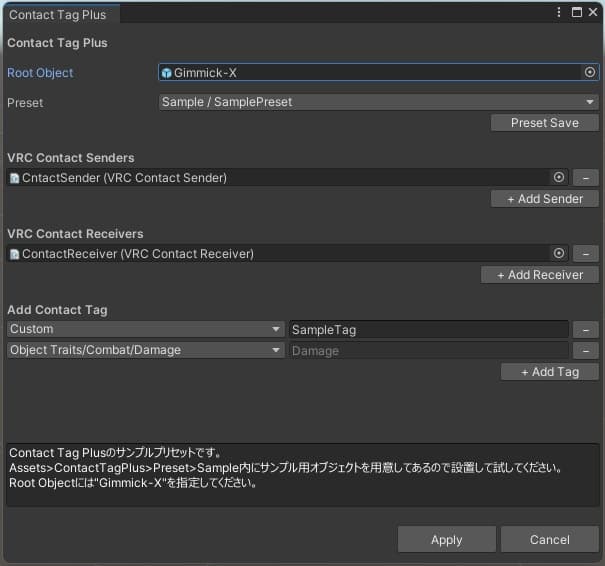Click the disabled Damage tag field
Viewport: 605px width, 566px height.
click(429, 351)
